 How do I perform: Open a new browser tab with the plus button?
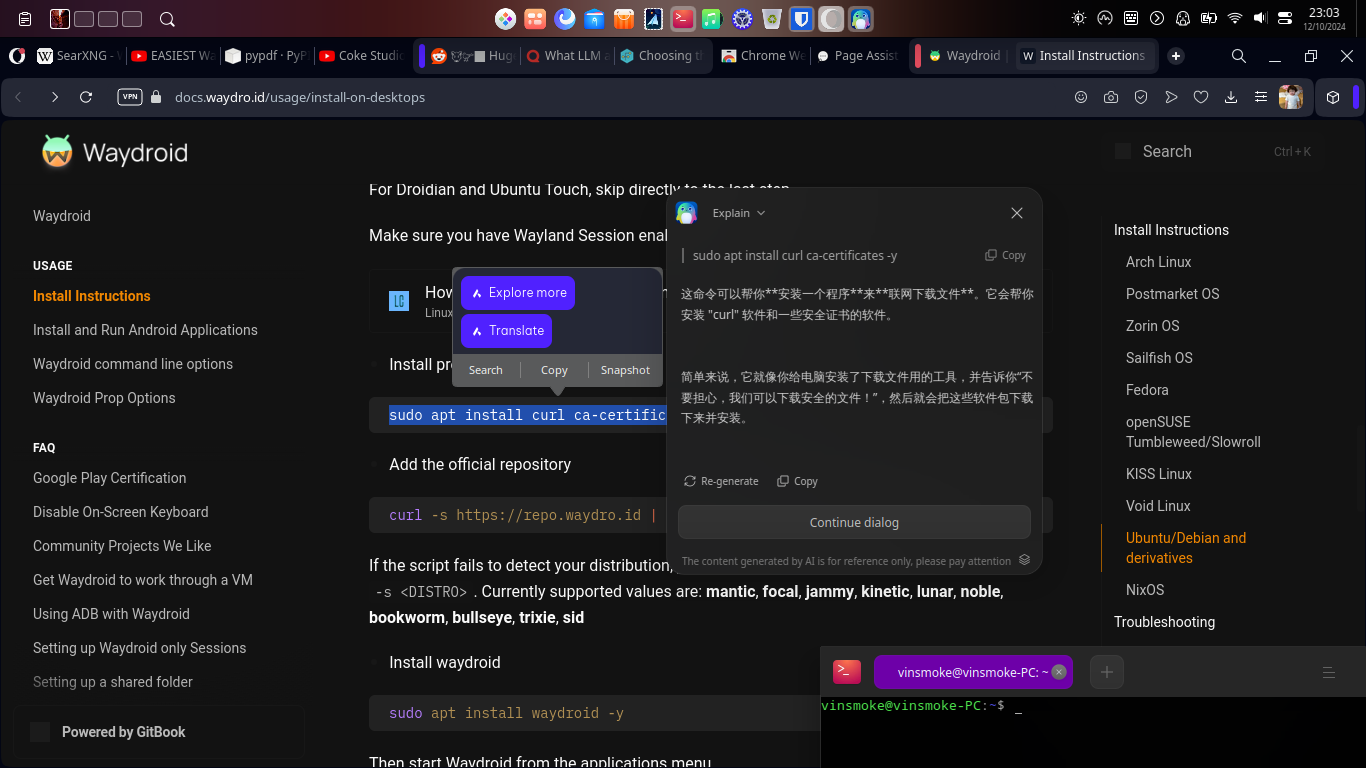click(x=1176, y=56)
